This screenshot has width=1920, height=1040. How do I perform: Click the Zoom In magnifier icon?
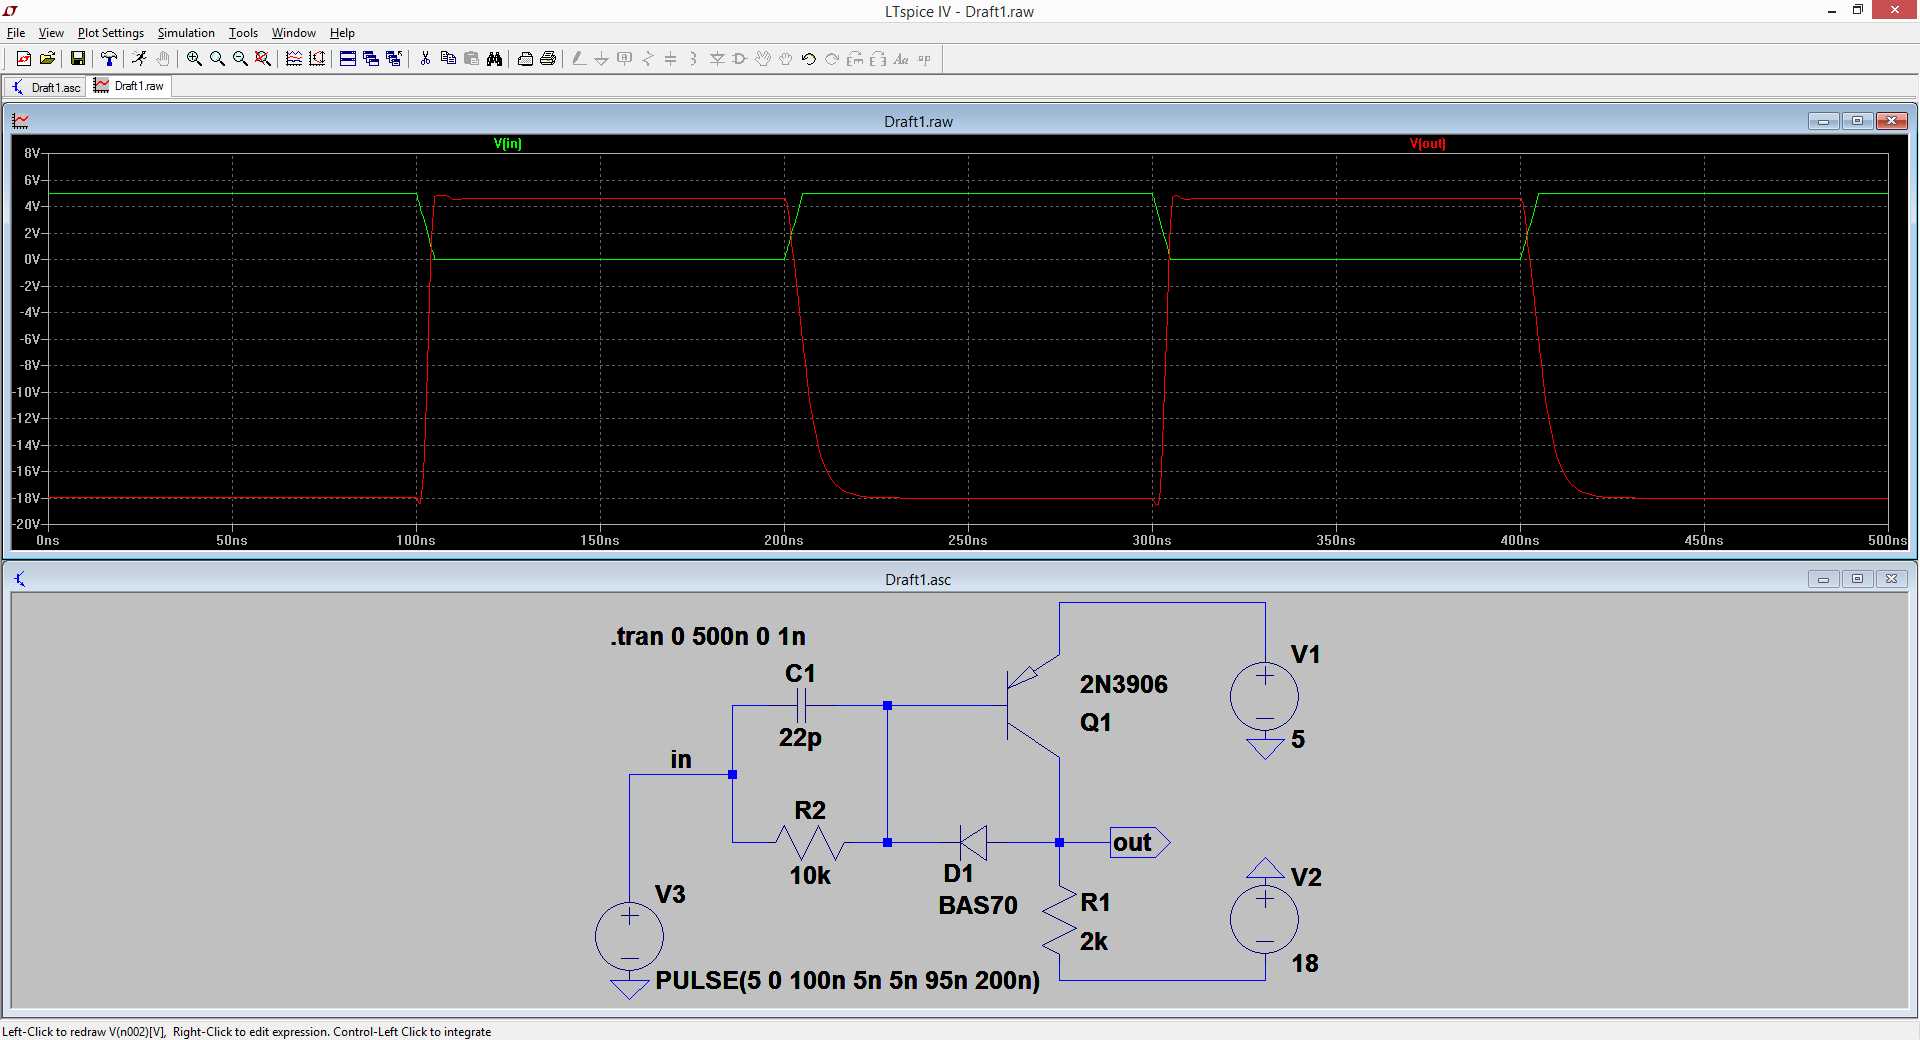pos(194,59)
